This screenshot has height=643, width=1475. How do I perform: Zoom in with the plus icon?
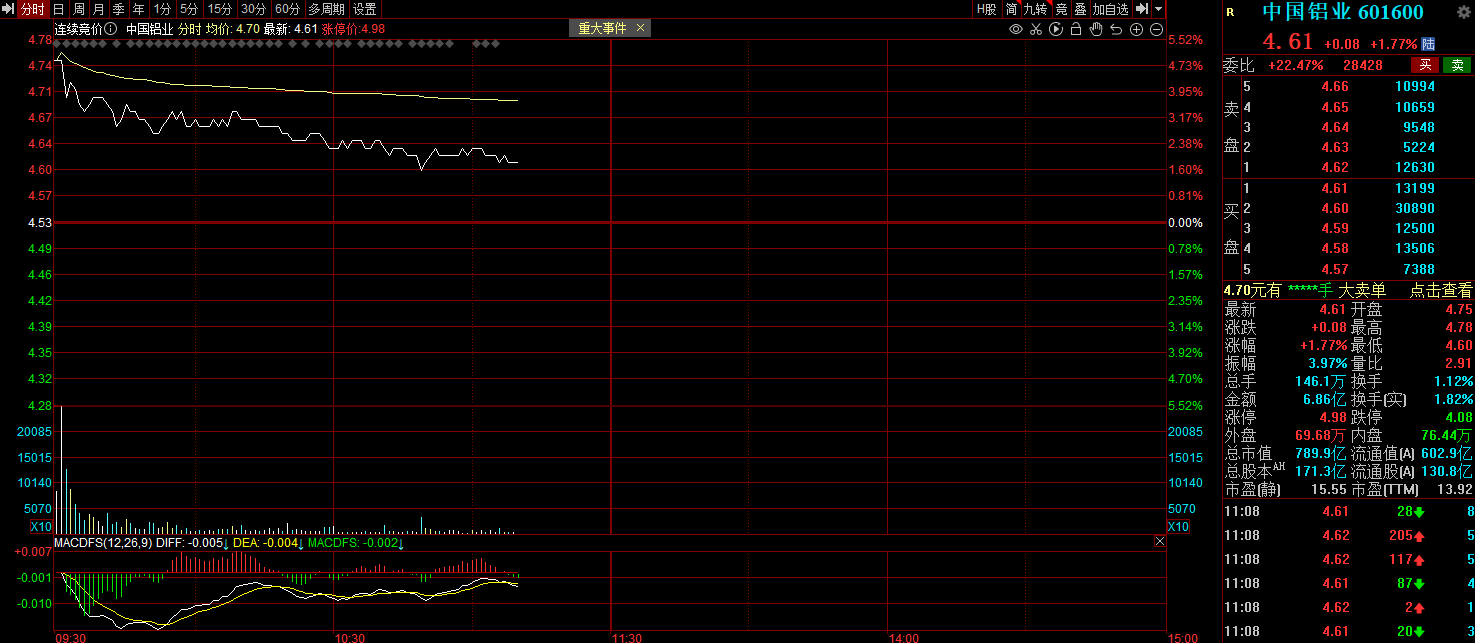(1136, 29)
